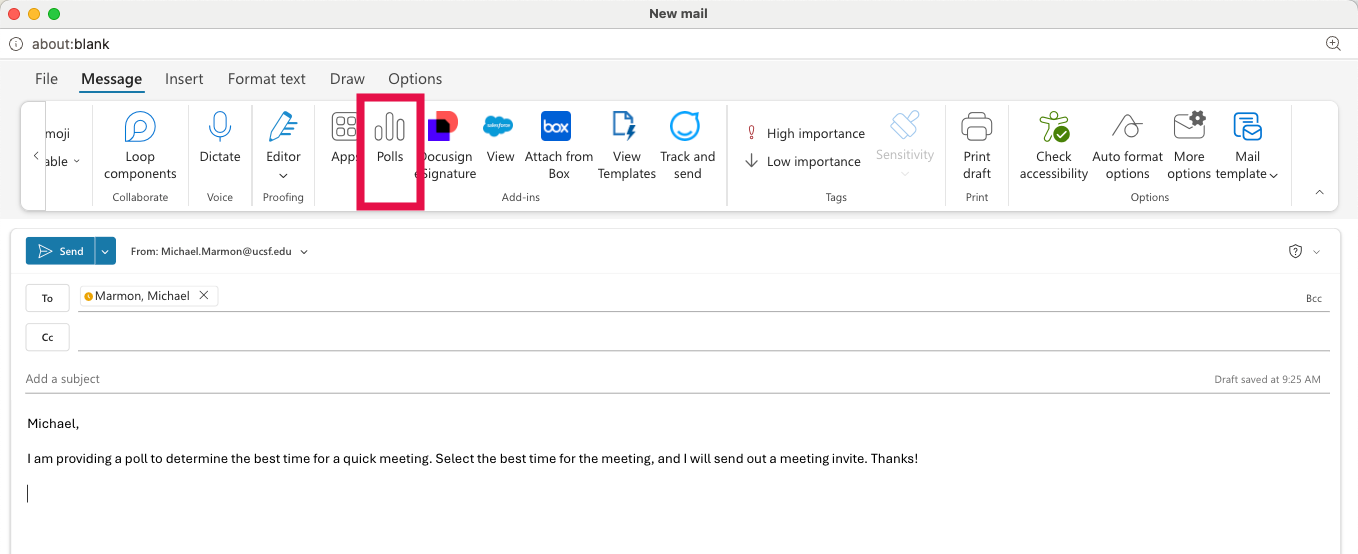Expand the chevron next to shield
The image size is (1358, 554).
point(1316,252)
